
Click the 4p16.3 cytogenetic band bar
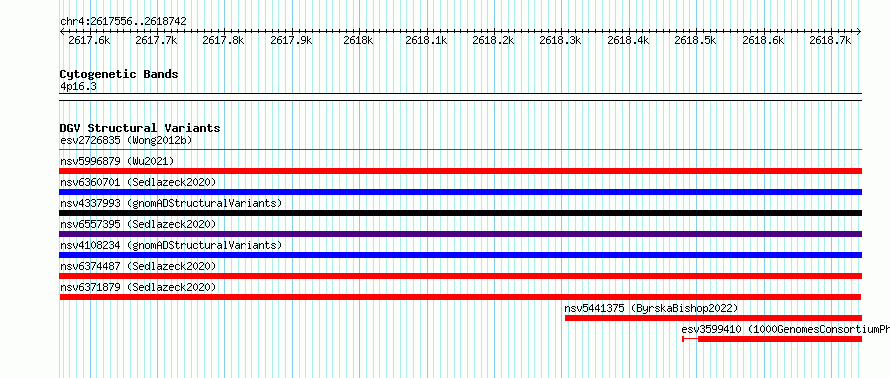point(461,97)
